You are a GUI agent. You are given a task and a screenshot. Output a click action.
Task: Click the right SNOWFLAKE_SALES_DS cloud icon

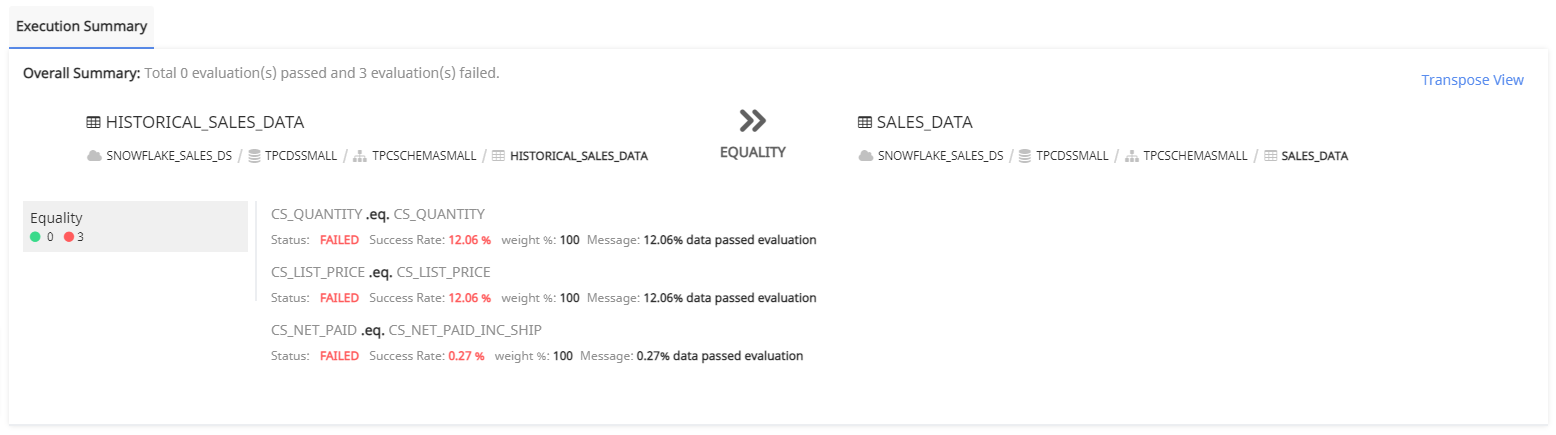866,156
